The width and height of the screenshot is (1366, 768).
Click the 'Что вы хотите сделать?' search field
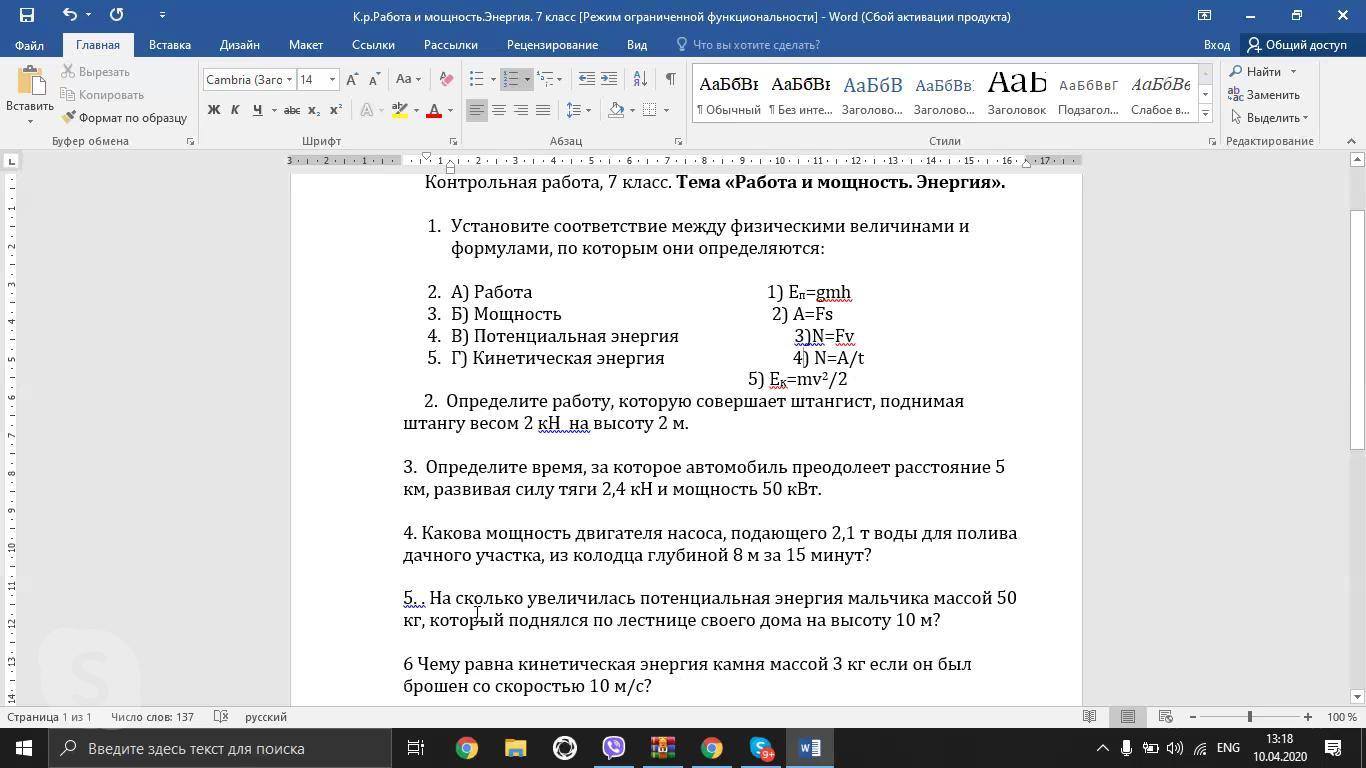tap(756, 44)
